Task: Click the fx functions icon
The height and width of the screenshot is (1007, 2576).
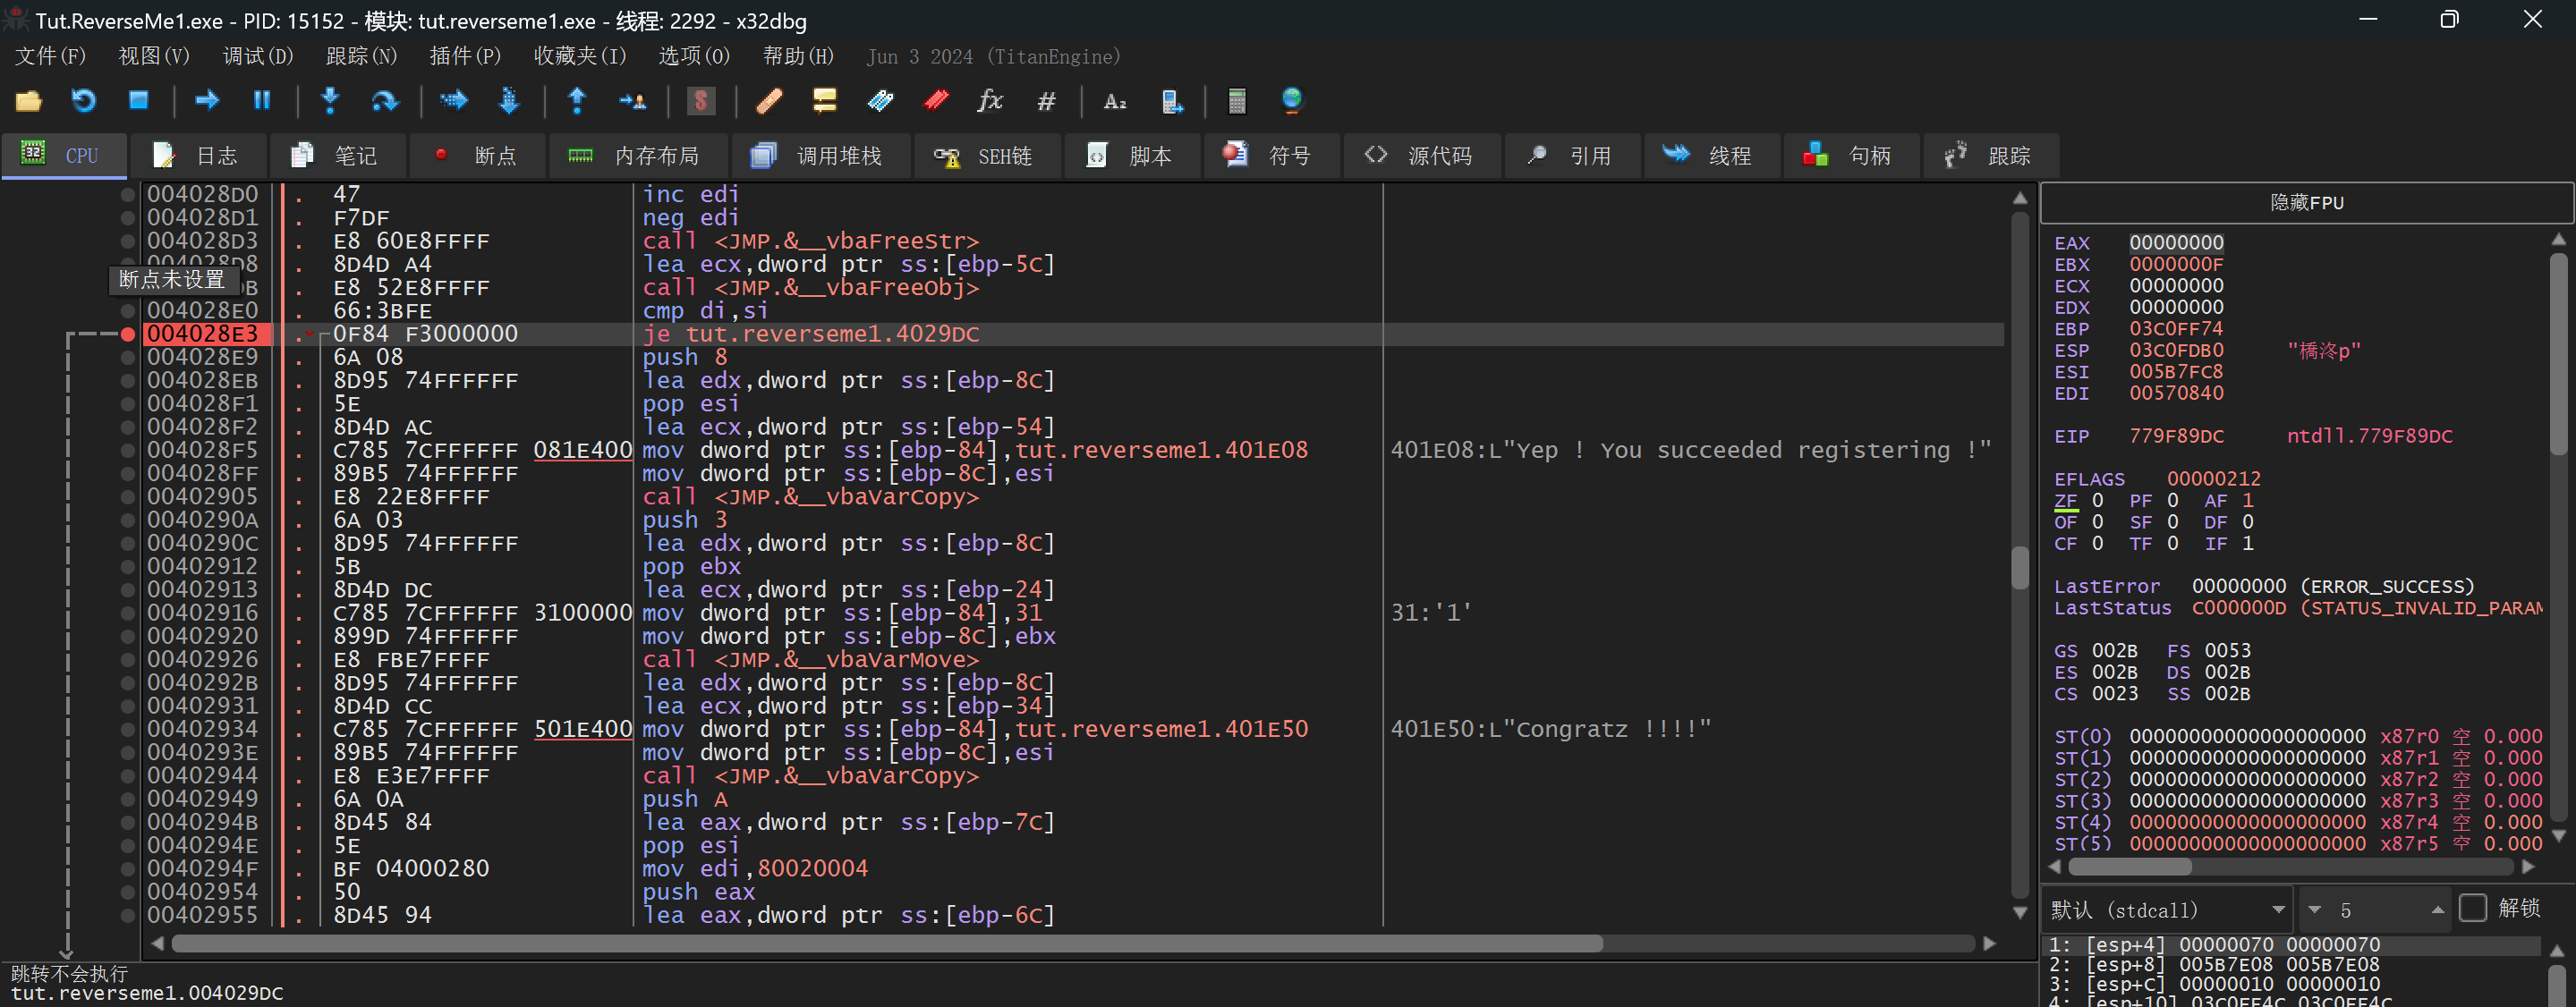Action: tap(990, 101)
